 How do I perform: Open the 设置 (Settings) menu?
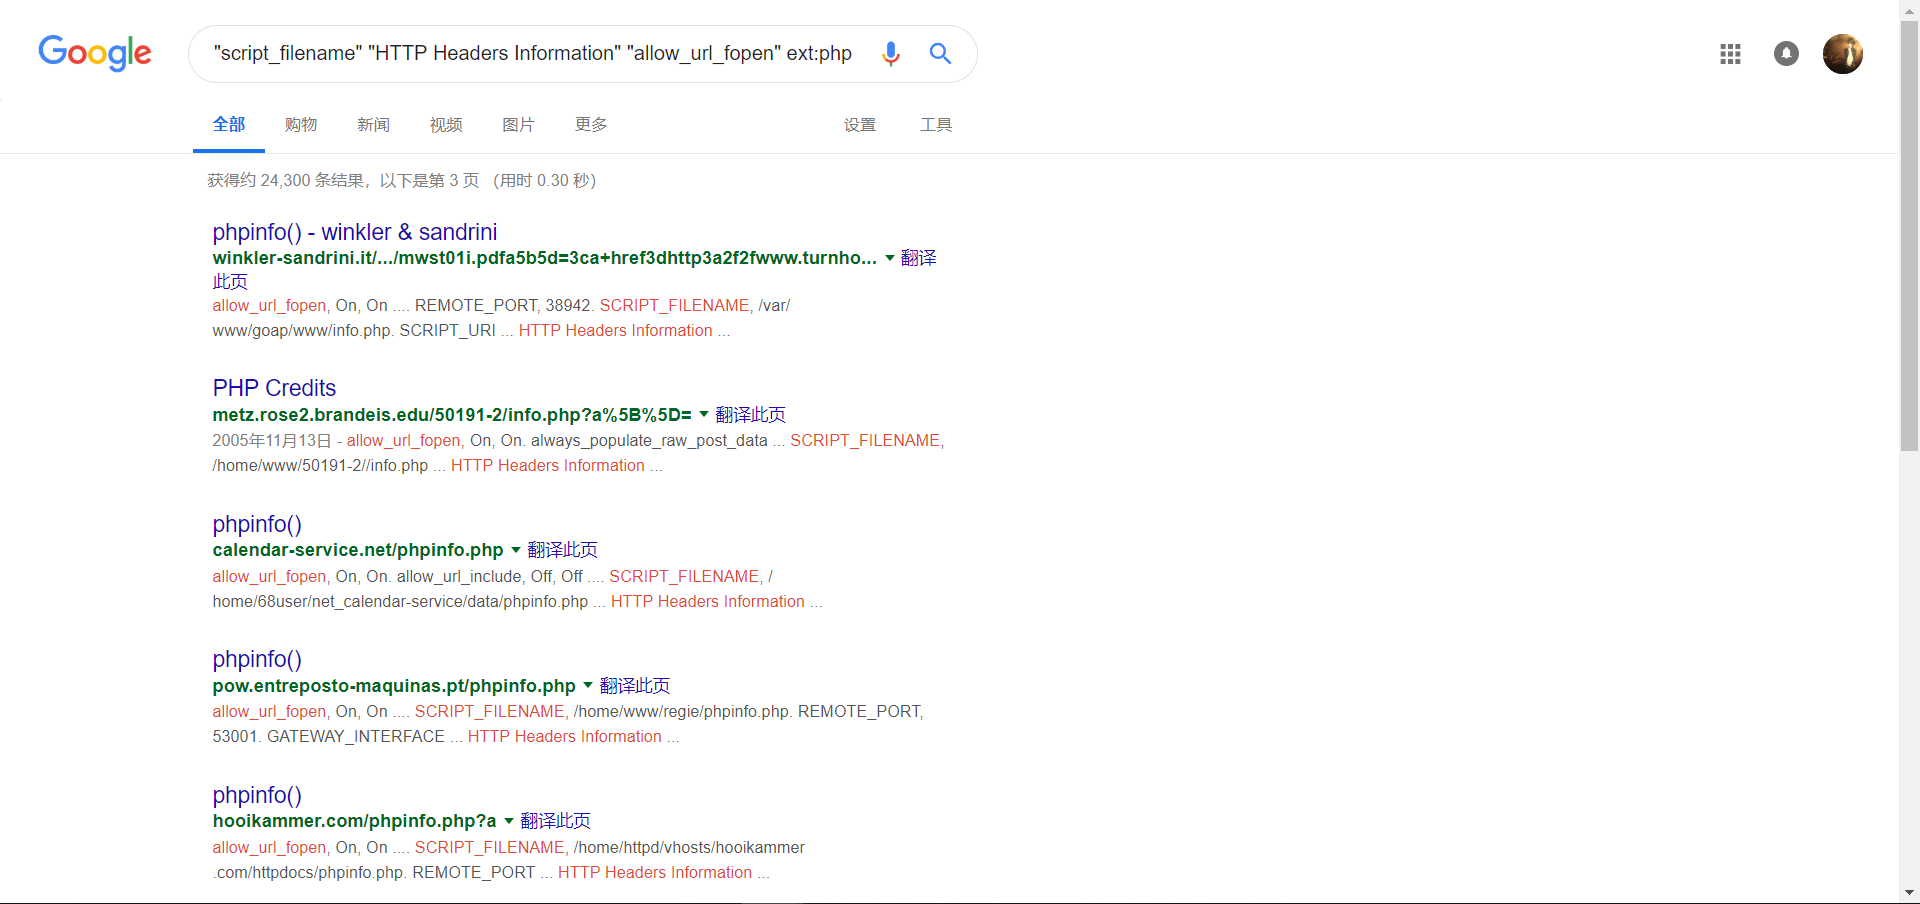click(x=860, y=125)
